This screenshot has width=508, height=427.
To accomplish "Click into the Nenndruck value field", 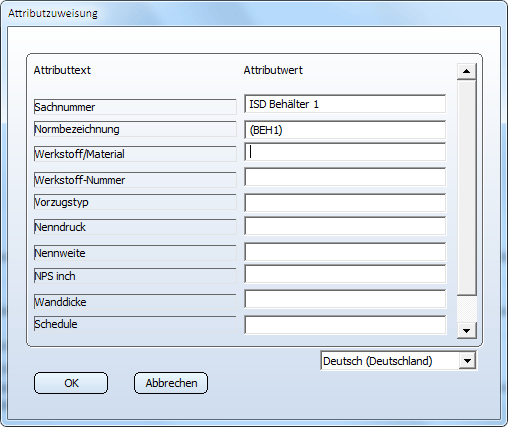I will pos(345,226).
